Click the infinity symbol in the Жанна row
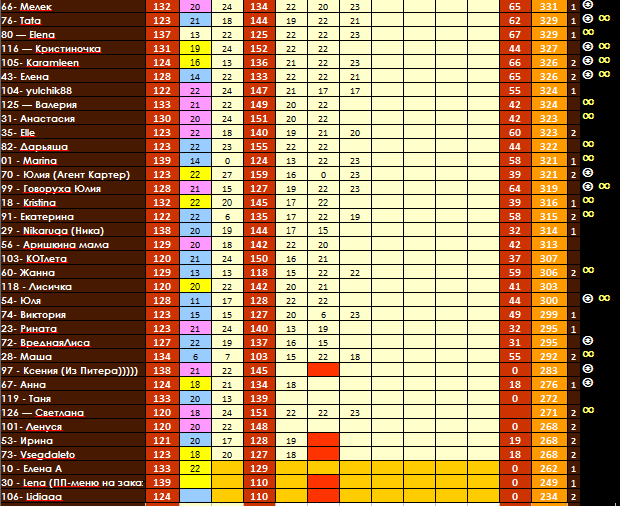620x506 pixels. point(589,272)
